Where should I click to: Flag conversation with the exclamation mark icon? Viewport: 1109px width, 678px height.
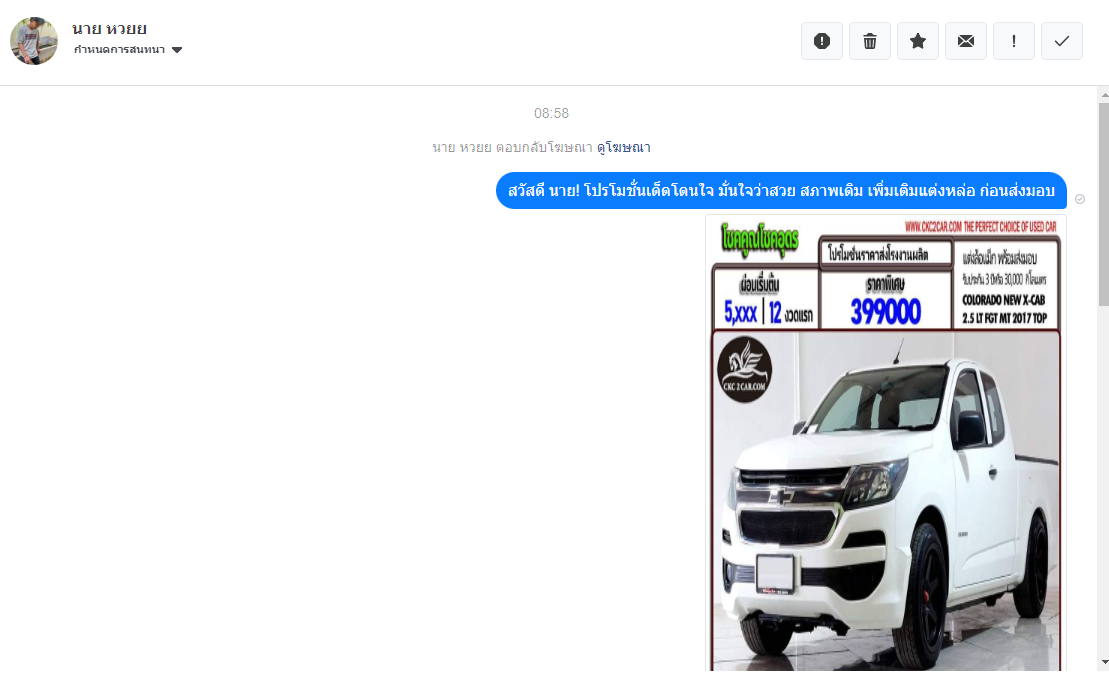point(1014,41)
